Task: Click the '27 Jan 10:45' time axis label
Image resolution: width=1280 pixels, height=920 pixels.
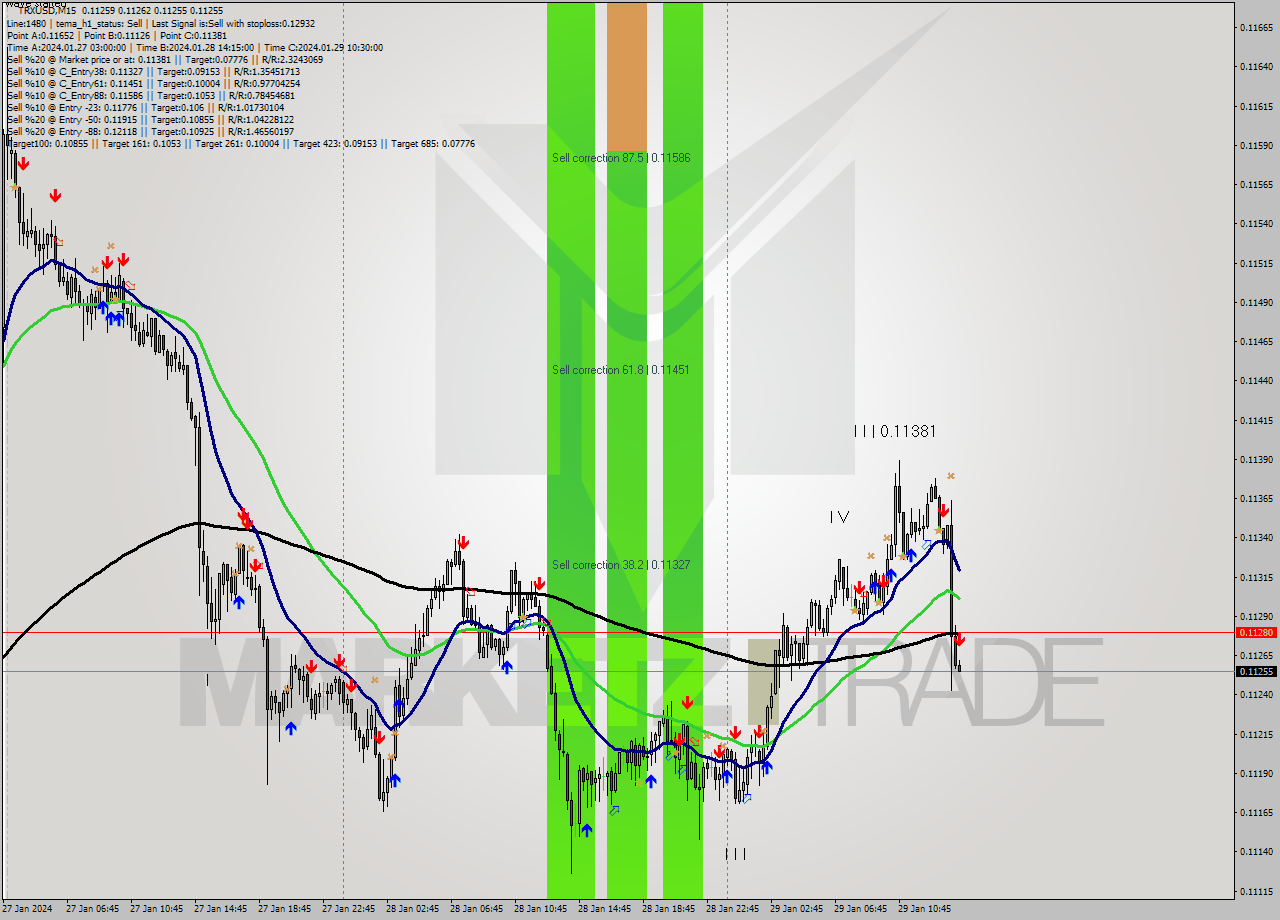Action: [157, 909]
